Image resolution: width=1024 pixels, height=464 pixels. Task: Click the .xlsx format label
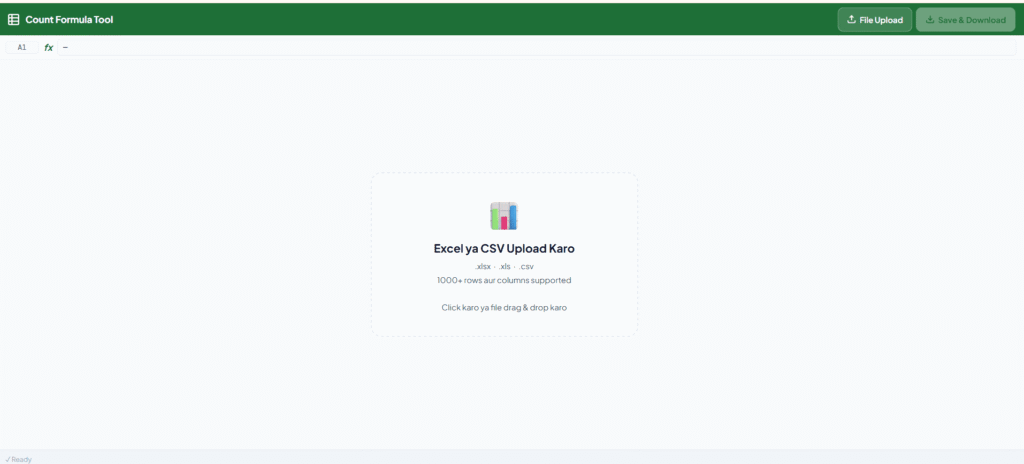(x=483, y=267)
